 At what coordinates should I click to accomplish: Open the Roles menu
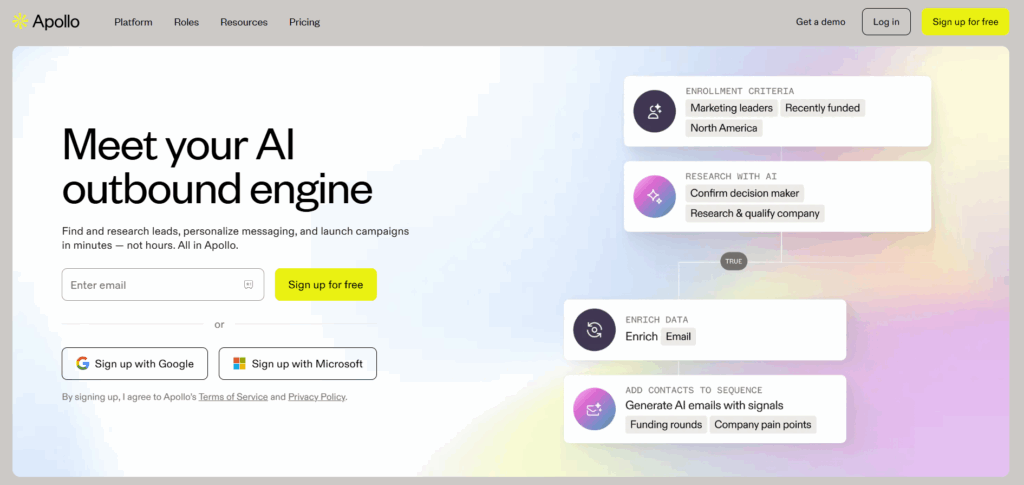(x=186, y=22)
